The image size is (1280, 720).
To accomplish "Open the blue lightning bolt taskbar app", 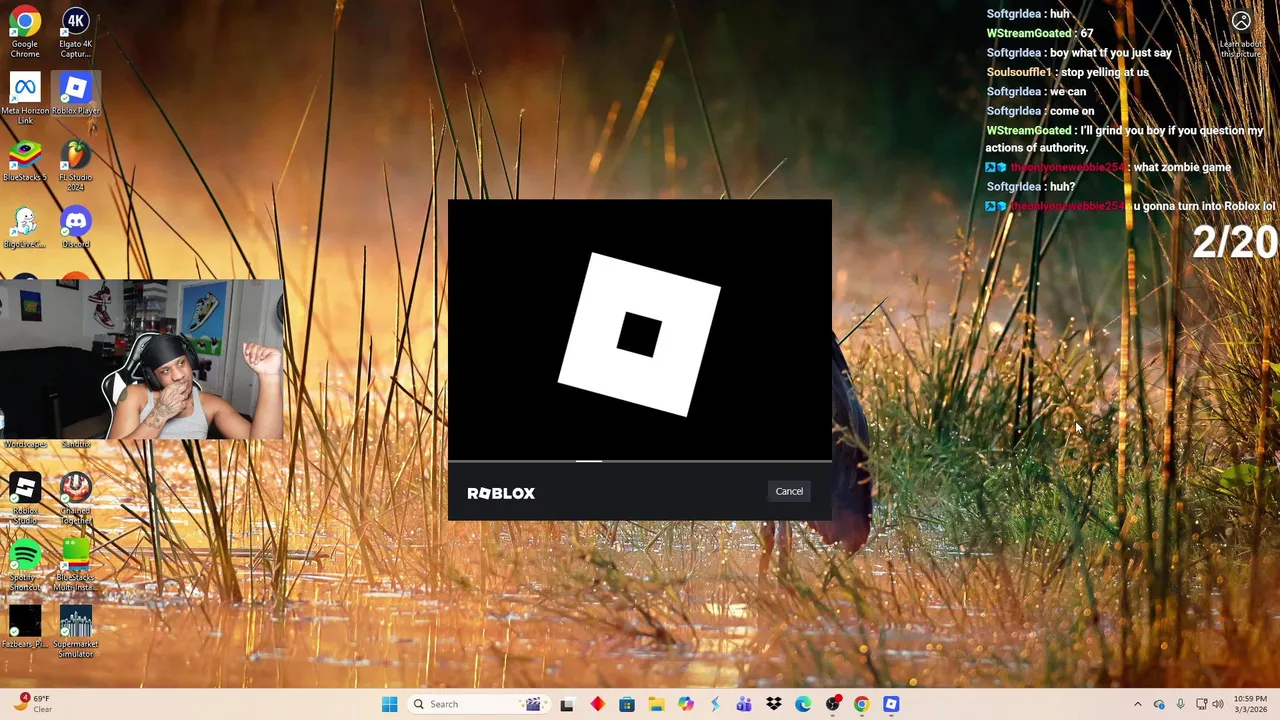I will [x=715, y=704].
